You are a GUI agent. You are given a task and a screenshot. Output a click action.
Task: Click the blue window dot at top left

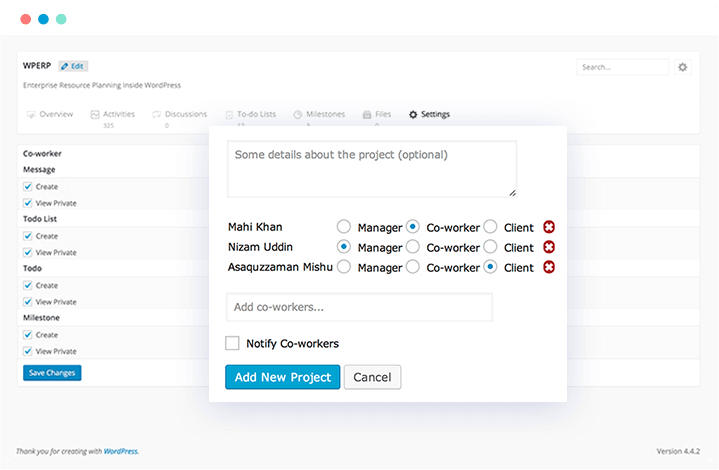point(44,19)
